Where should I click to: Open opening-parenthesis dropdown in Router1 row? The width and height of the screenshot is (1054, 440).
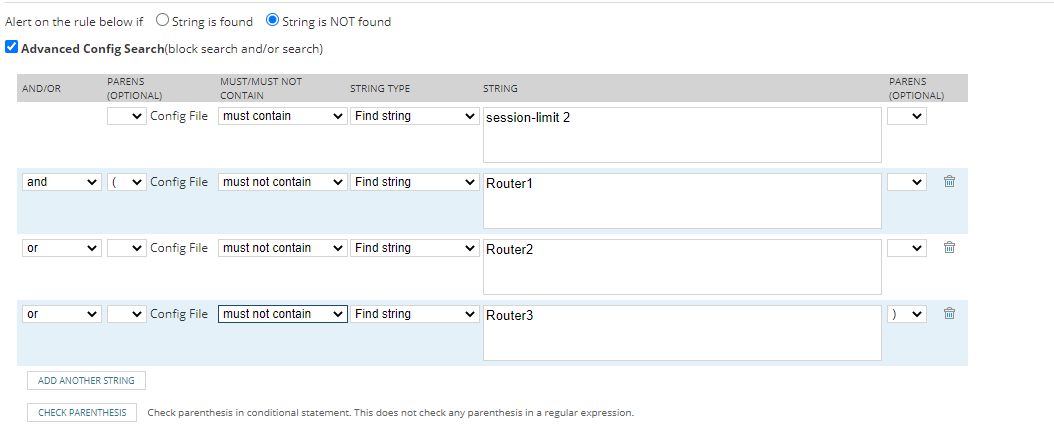pyautogui.click(x=127, y=182)
